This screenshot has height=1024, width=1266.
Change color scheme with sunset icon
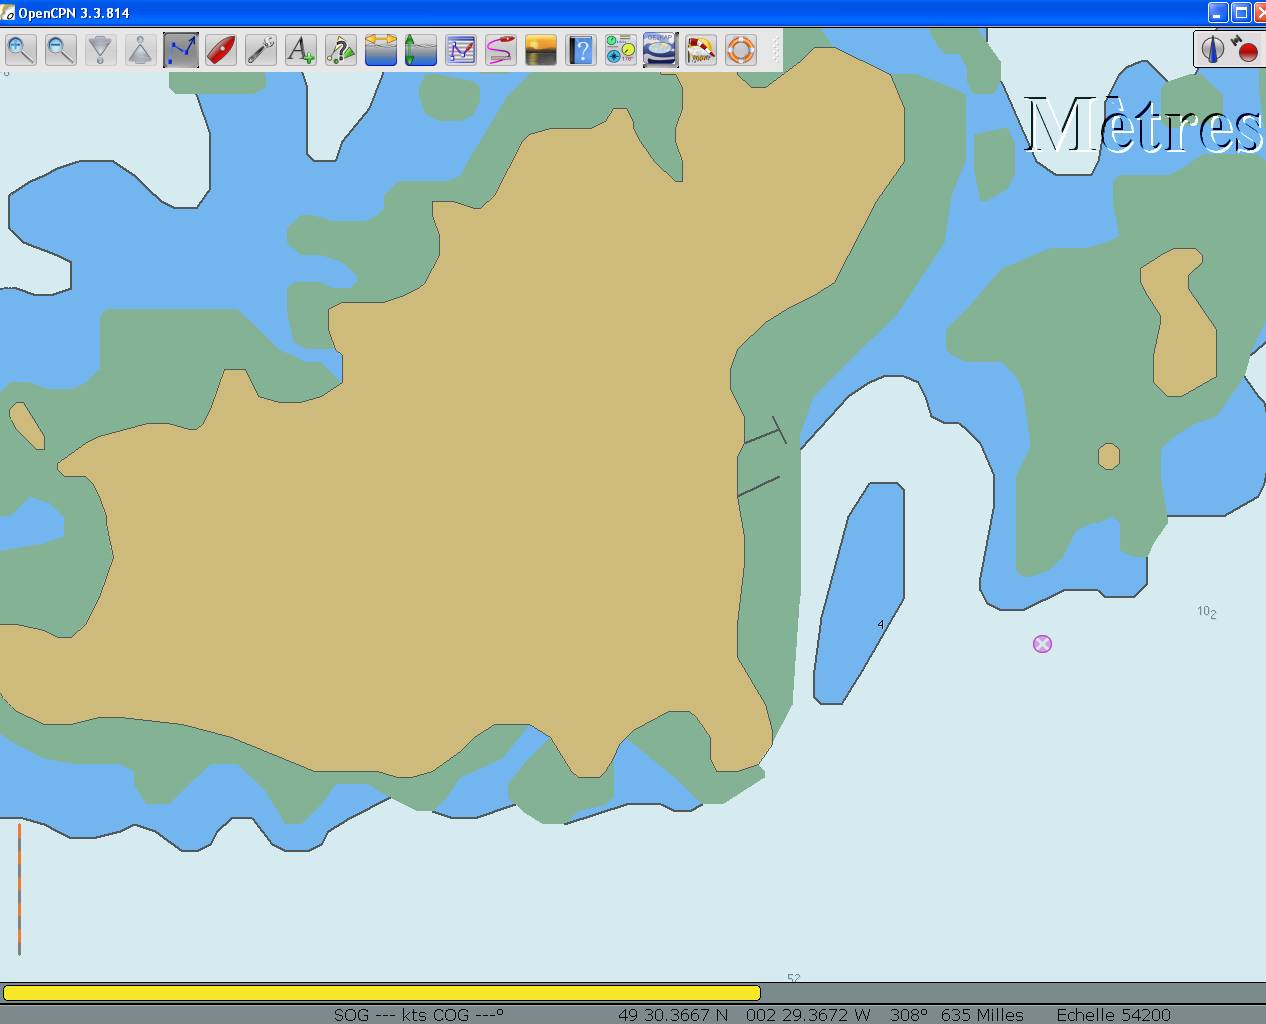541,50
